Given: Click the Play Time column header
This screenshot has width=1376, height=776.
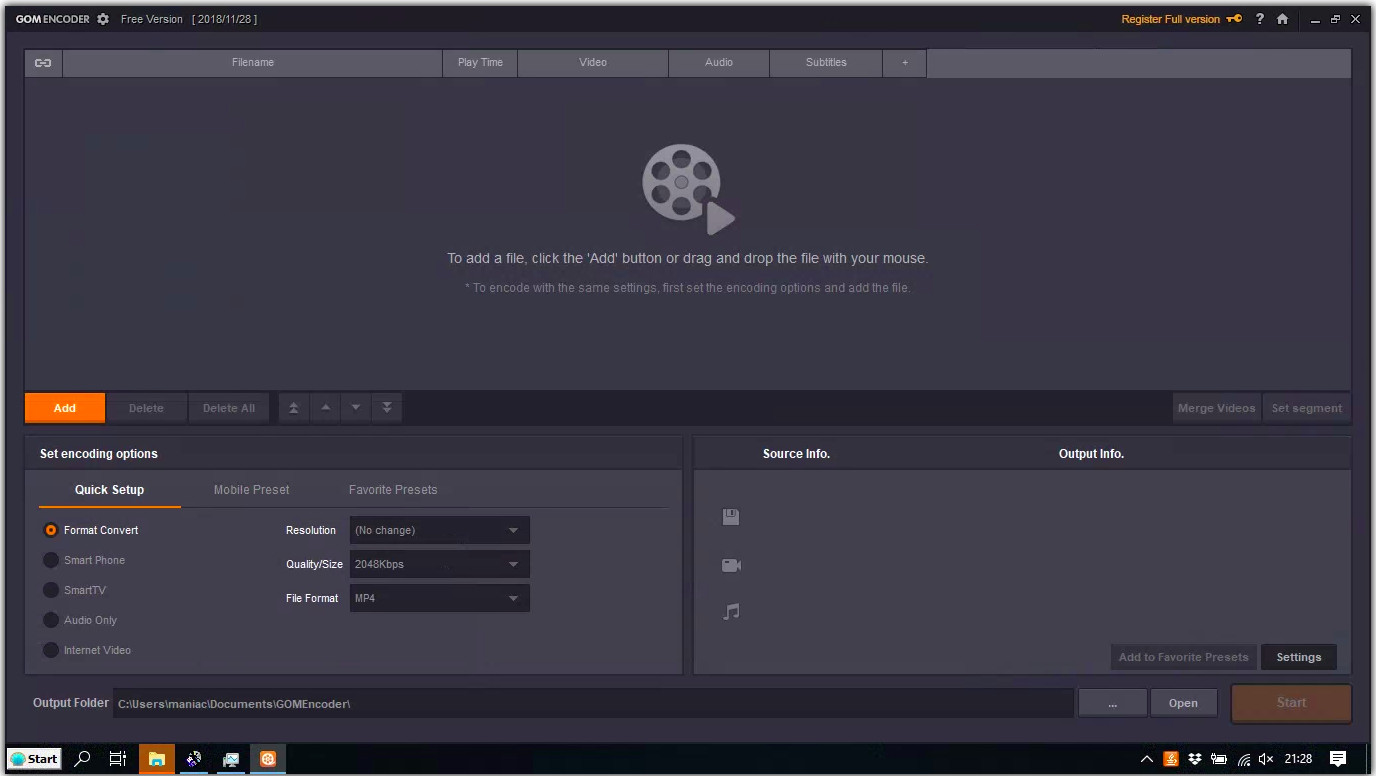Looking at the screenshot, I should [x=480, y=62].
